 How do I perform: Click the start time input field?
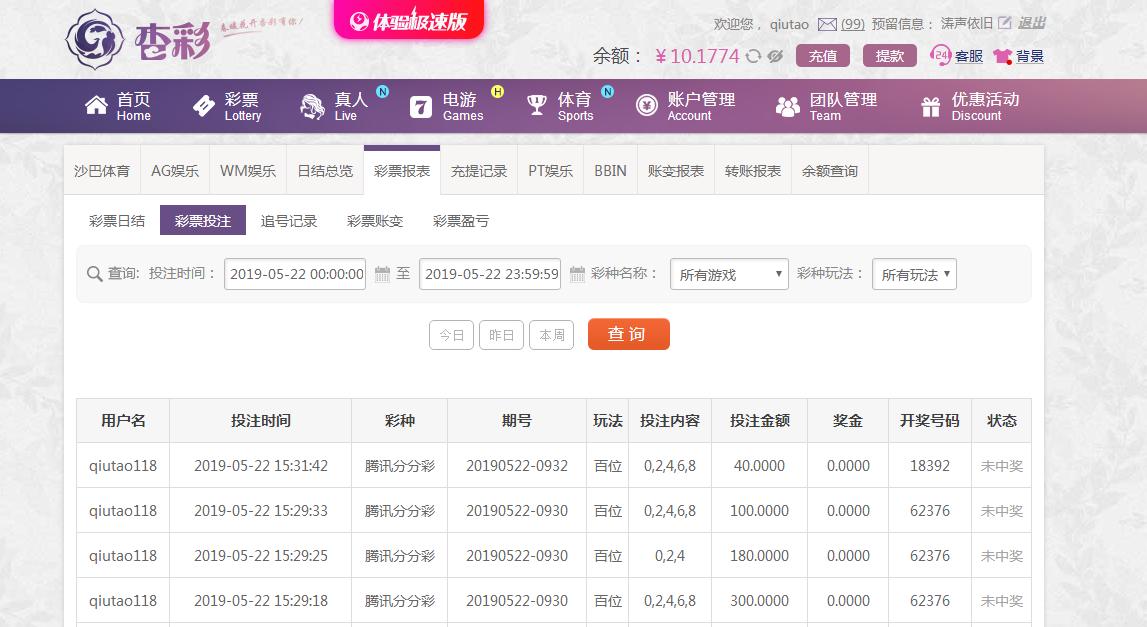tap(295, 274)
